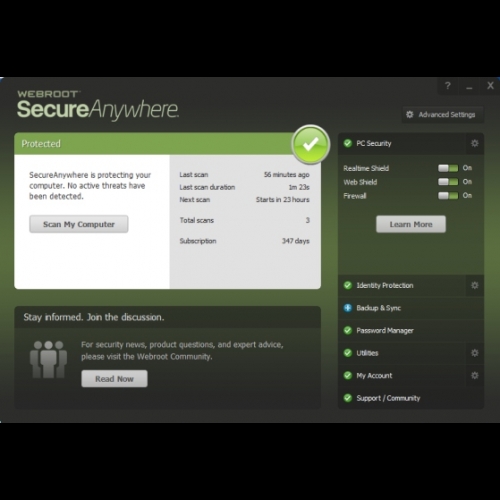Click the green Protected checkmark badge
Viewport: 500px width, 500px height.
pos(311,145)
